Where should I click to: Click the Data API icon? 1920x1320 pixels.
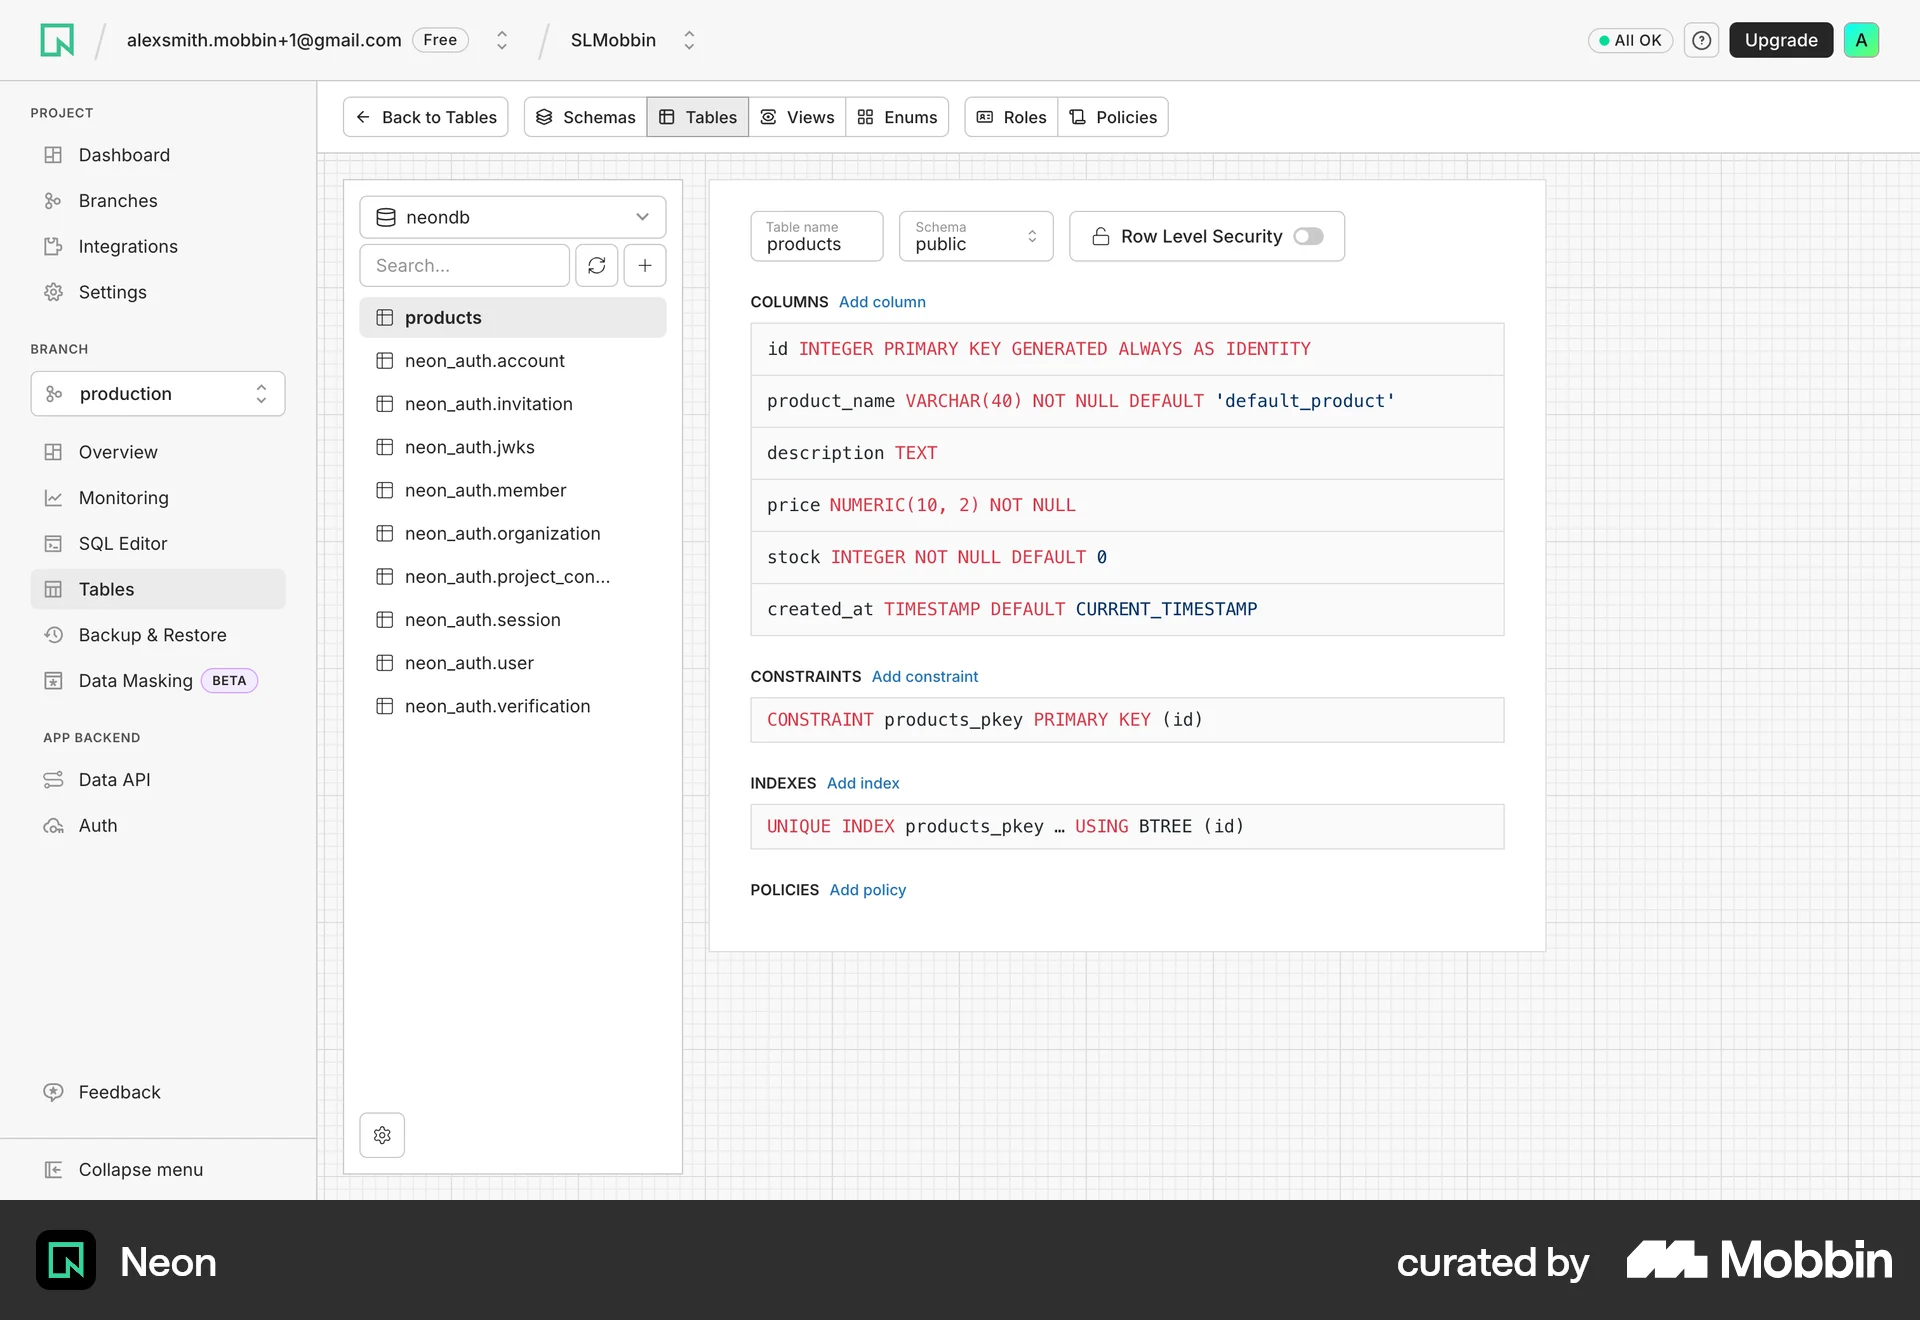(x=53, y=780)
